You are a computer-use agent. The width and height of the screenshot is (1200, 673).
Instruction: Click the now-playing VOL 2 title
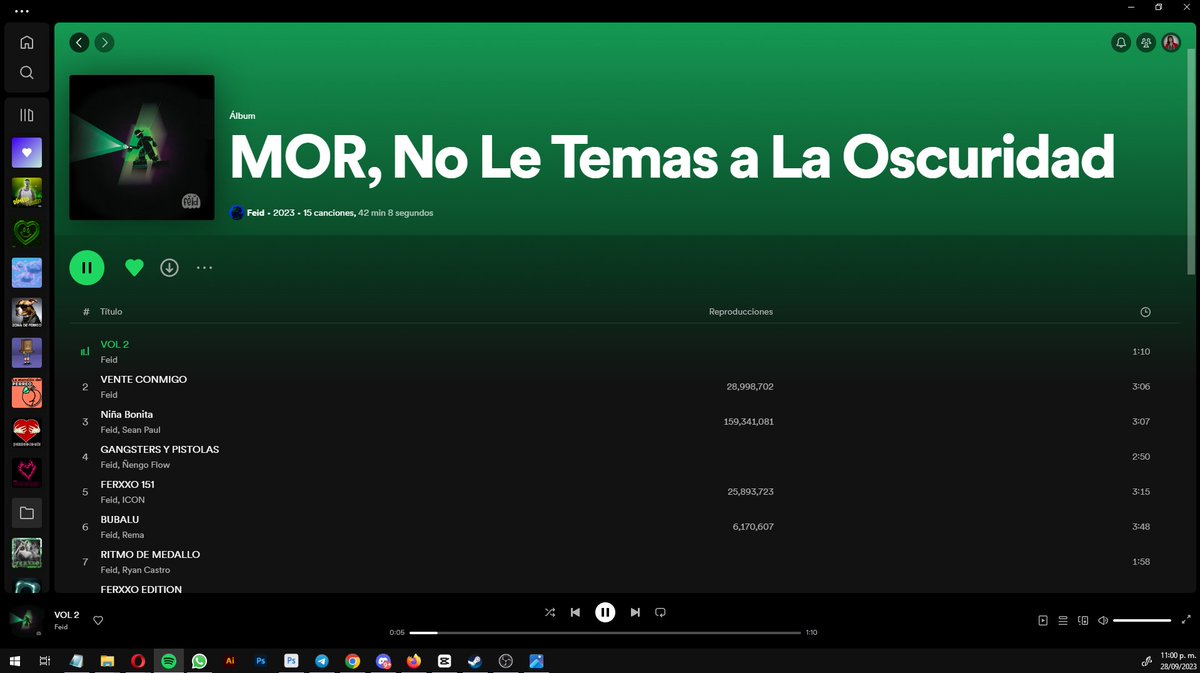point(66,615)
